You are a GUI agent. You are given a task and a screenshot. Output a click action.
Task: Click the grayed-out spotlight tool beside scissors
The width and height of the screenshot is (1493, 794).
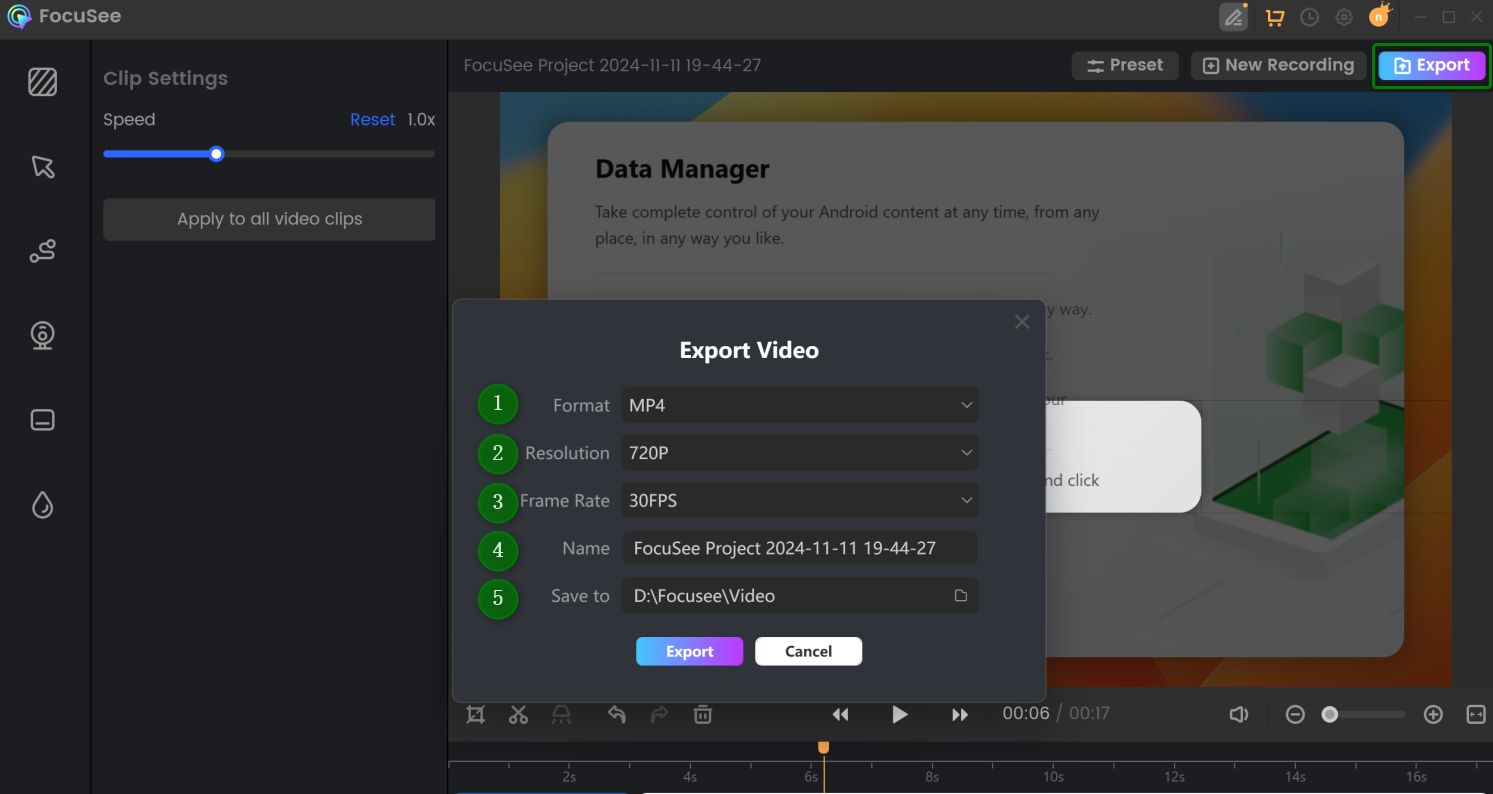tap(562, 714)
